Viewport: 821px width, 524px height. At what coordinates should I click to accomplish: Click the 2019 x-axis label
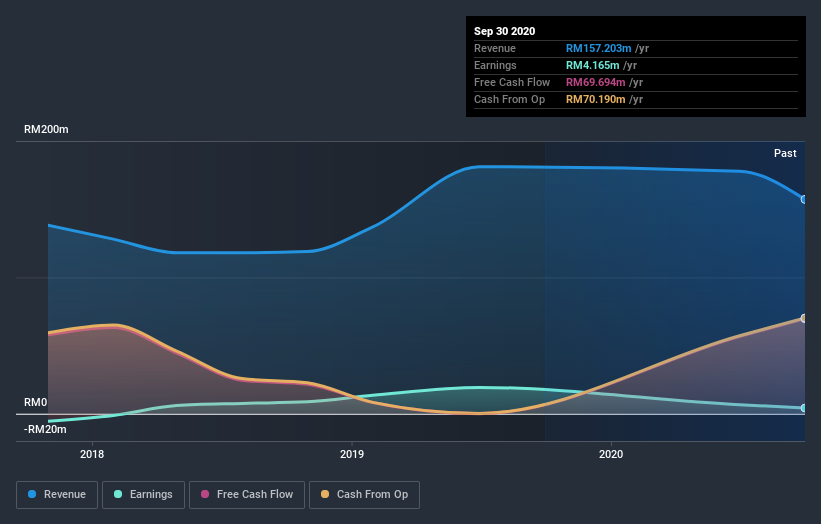(352, 454)
